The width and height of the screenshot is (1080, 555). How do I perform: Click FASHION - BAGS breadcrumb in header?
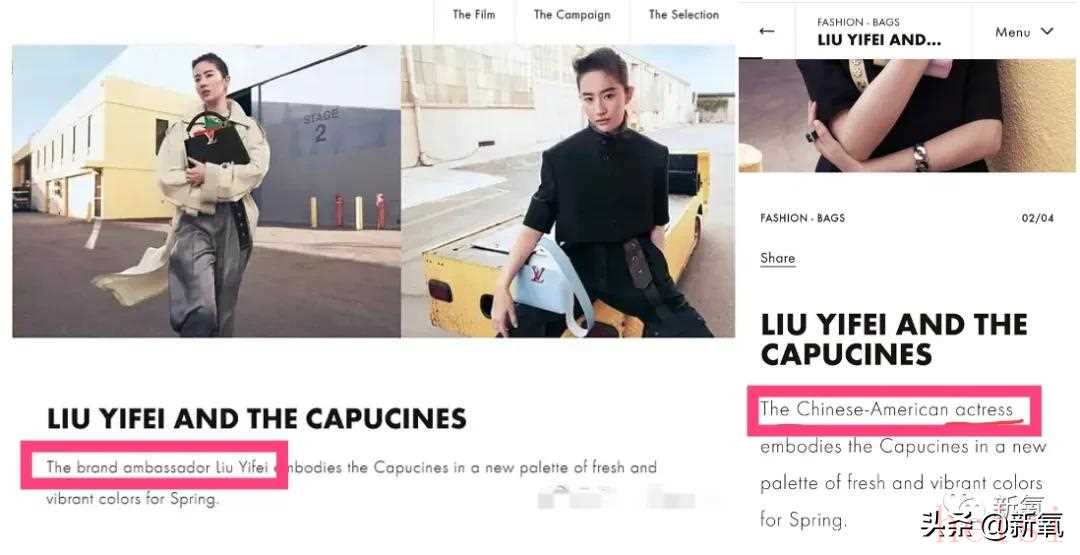click(x=858, y=22)
